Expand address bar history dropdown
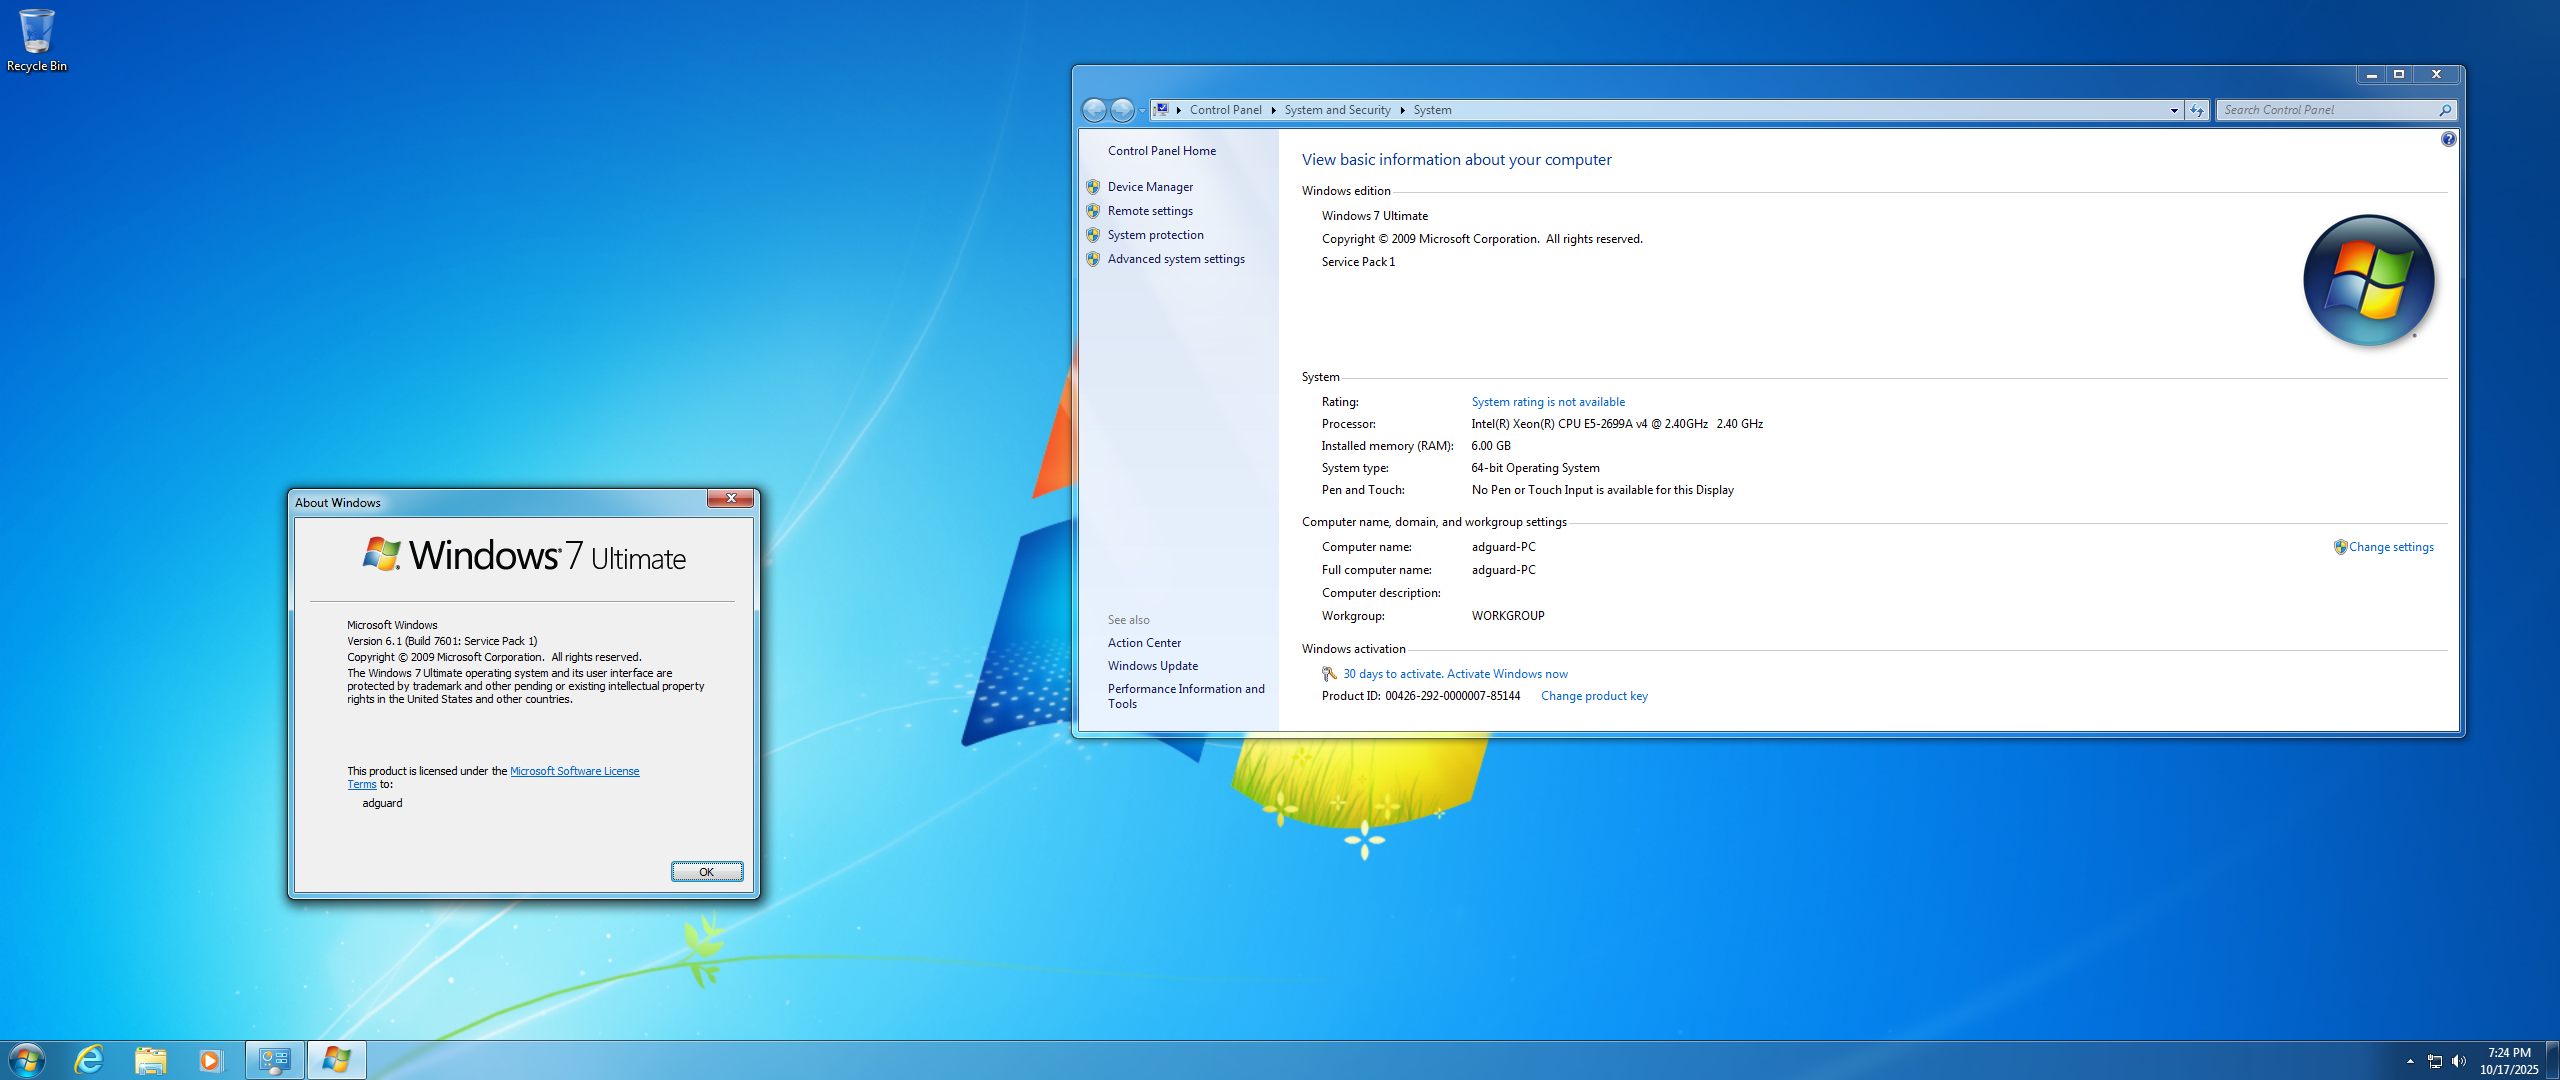2560x1080 pixels. tap(2174, 110)
